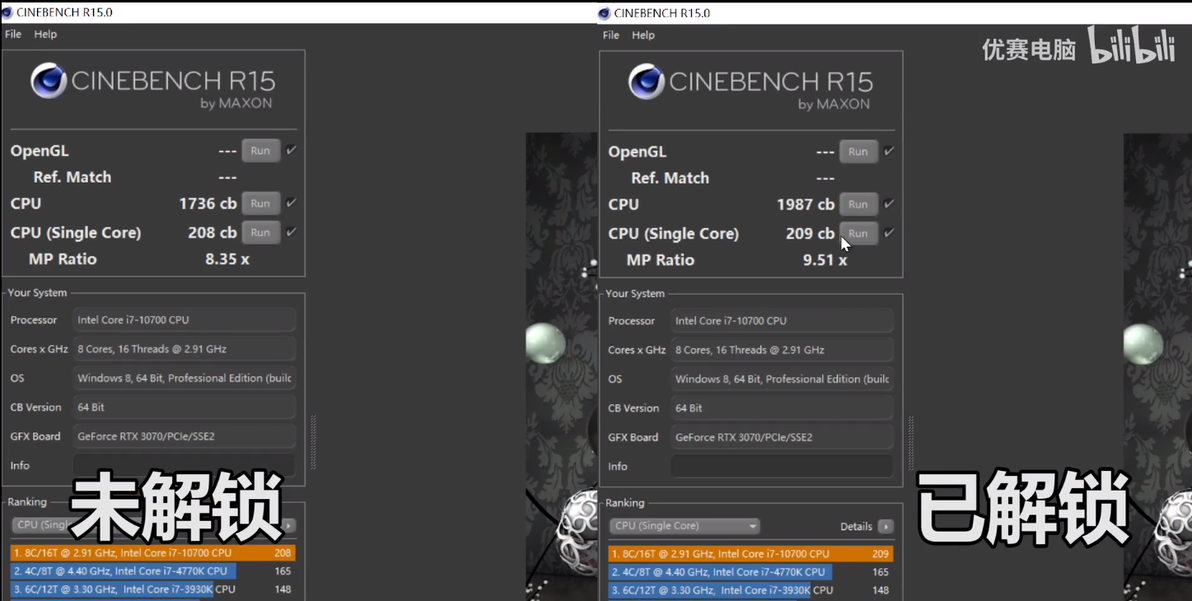This screenshot has height=601, width=1192.
Task: Run OpenGL test in left window
Action: [261, 150]
